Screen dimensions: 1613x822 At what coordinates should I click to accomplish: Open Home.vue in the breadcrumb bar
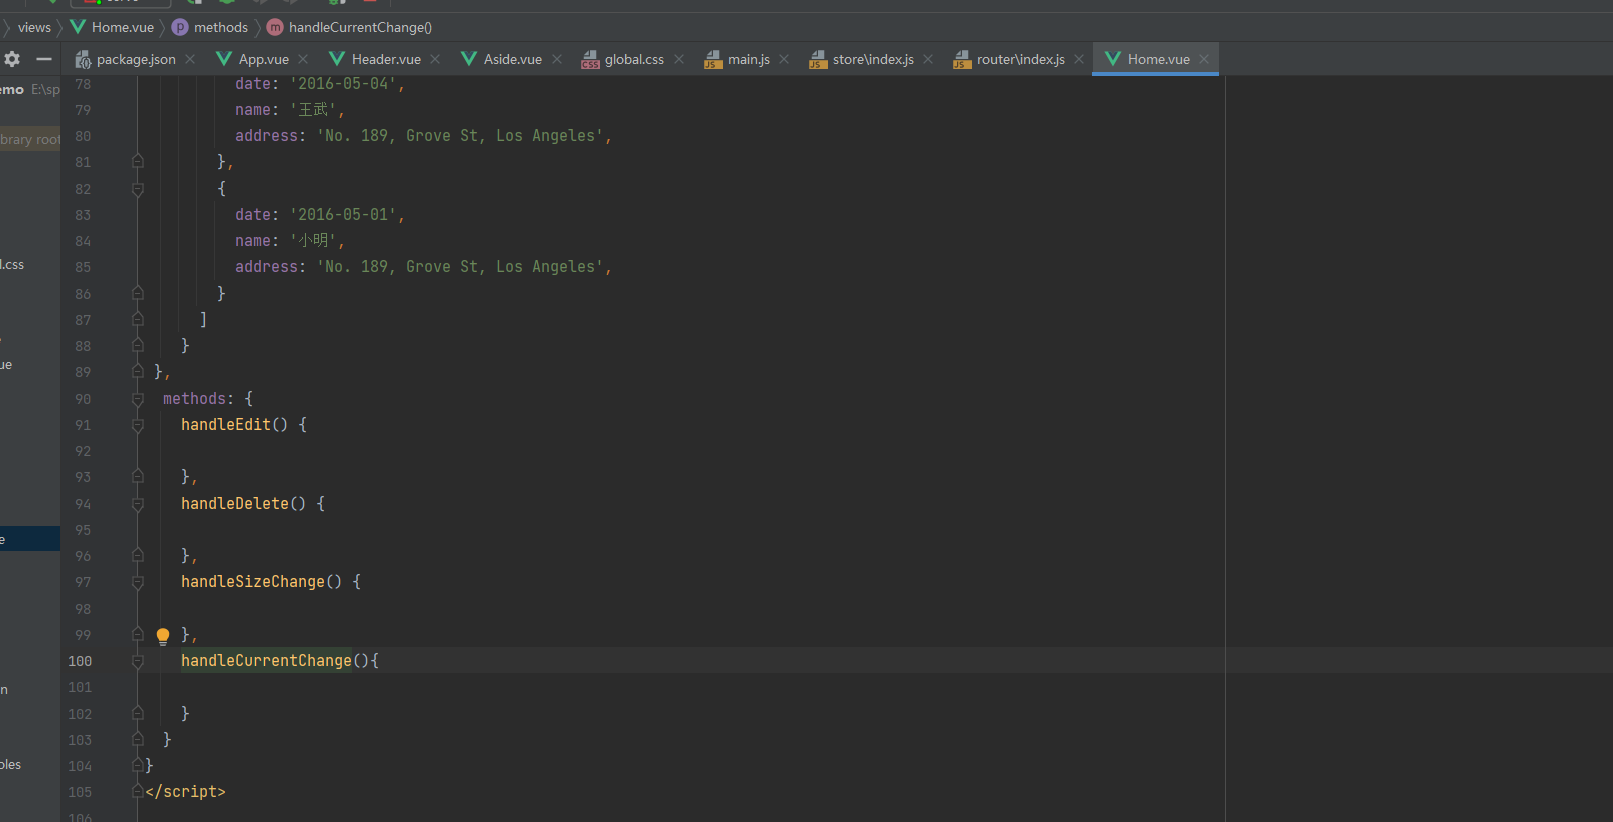(x=123, y=27)
